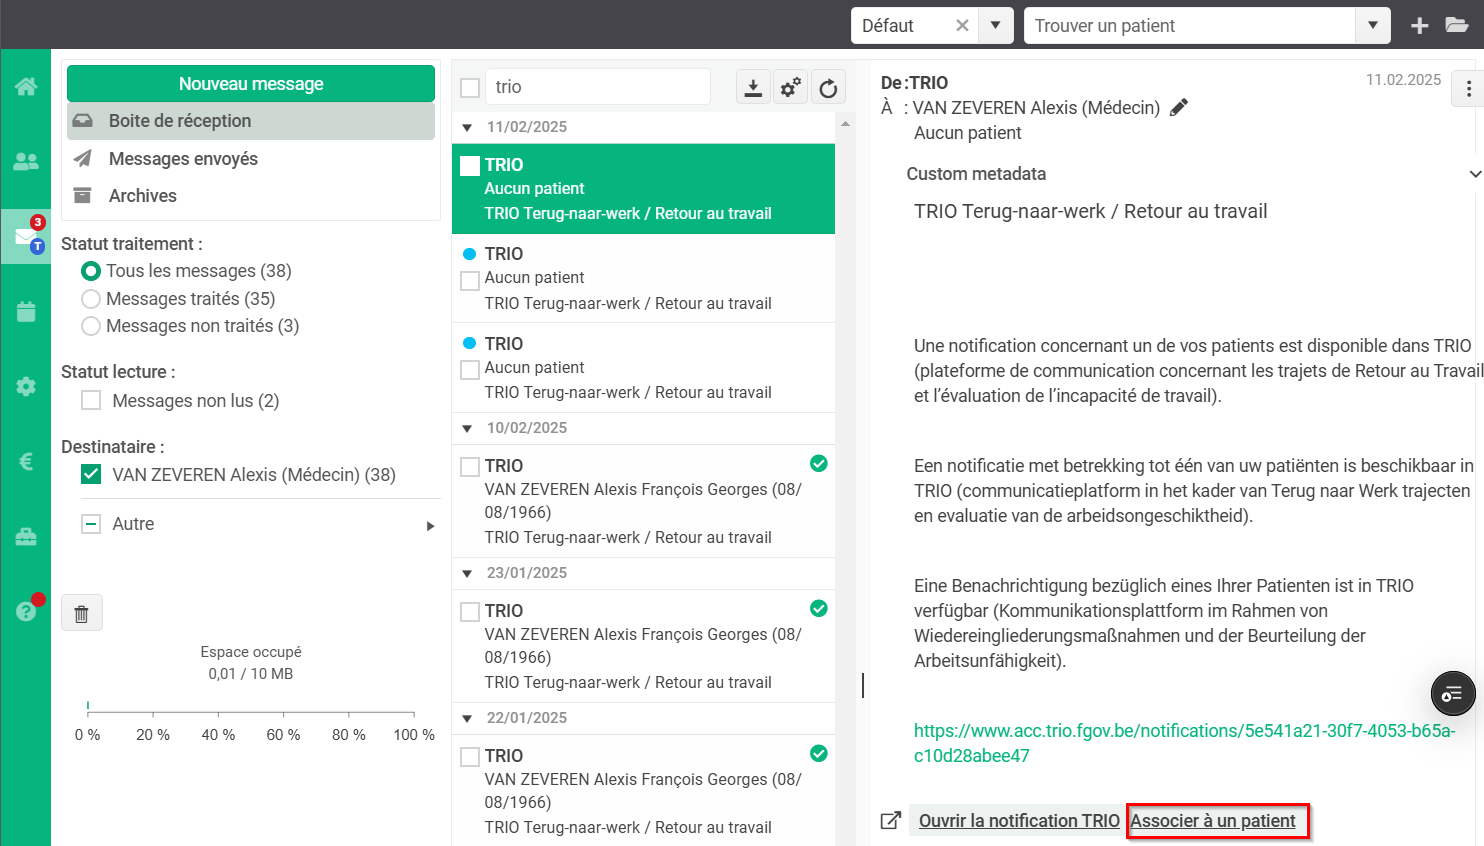Open the help question mark icon

coord(26,611)
